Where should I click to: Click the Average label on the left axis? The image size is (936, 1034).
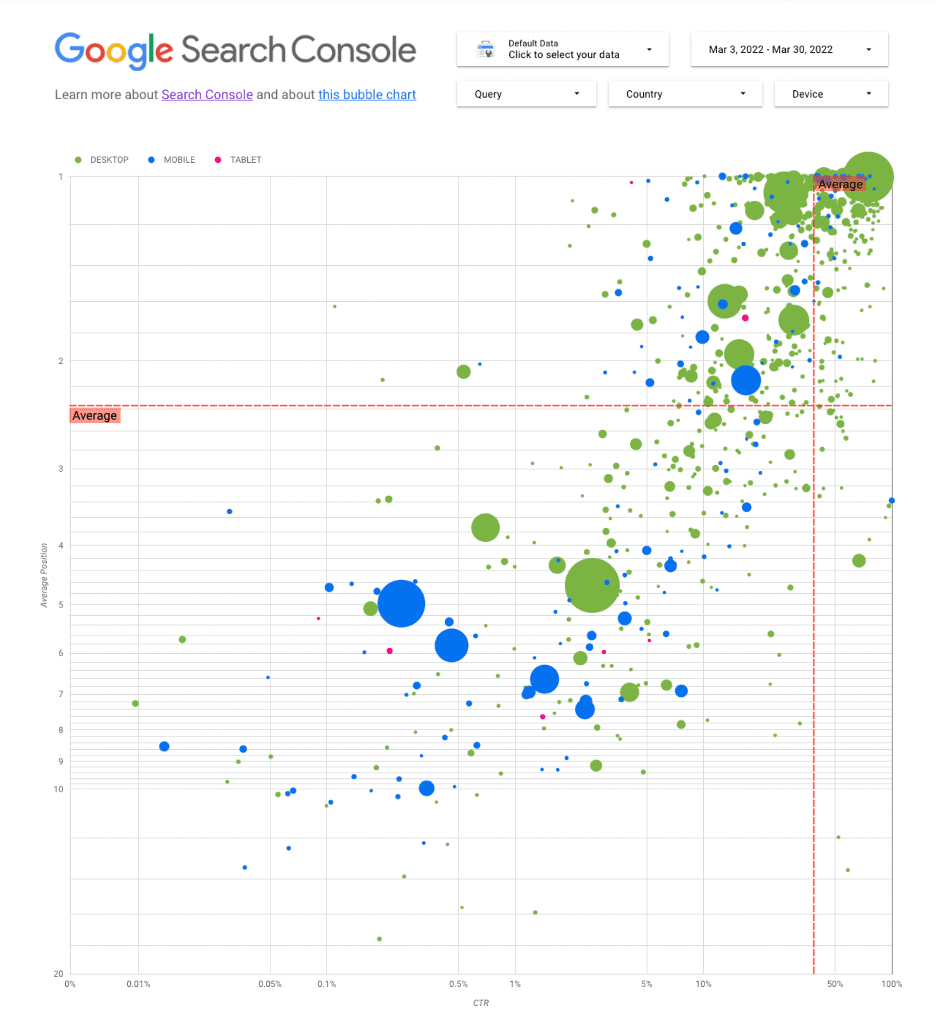[x=94, y=415]
